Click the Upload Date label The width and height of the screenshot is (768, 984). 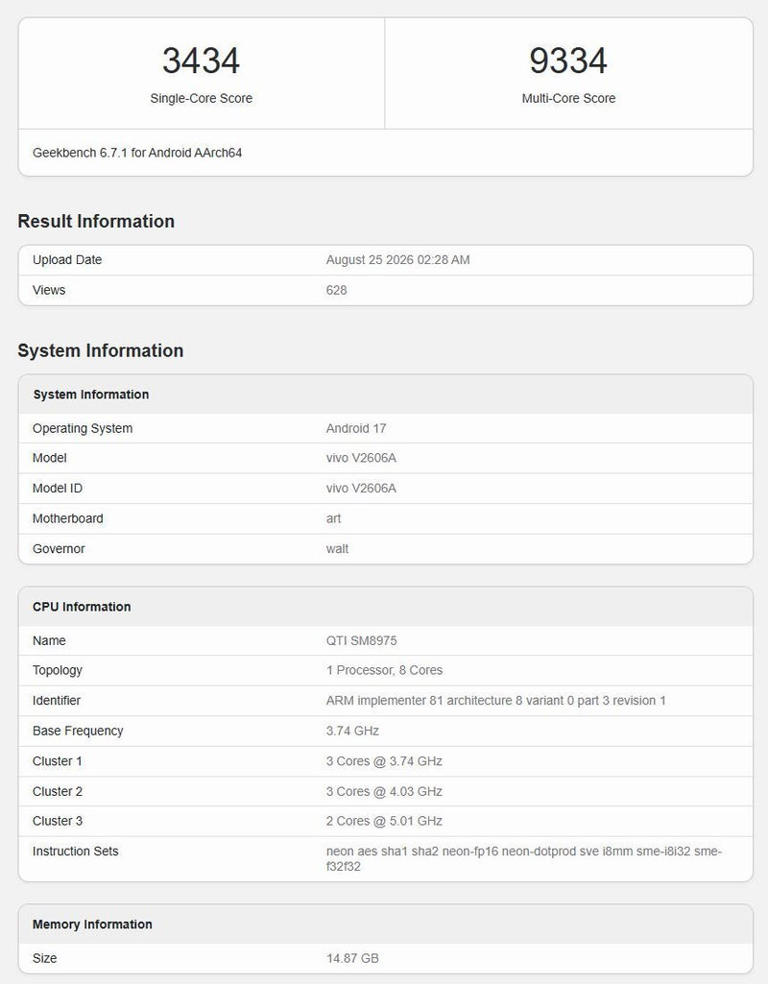pyautogui.click(x=67, y=260)
